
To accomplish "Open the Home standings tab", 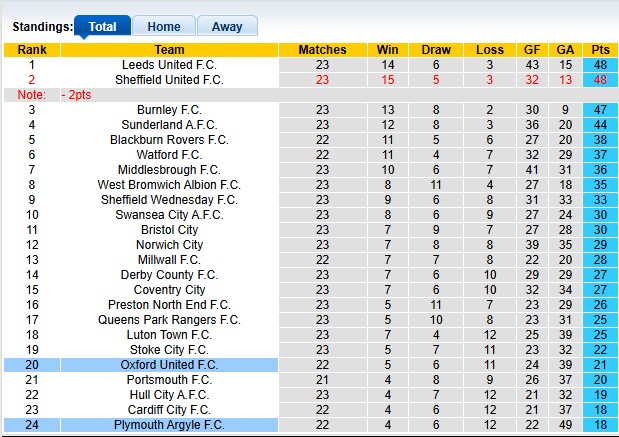I will coord(164,27).
